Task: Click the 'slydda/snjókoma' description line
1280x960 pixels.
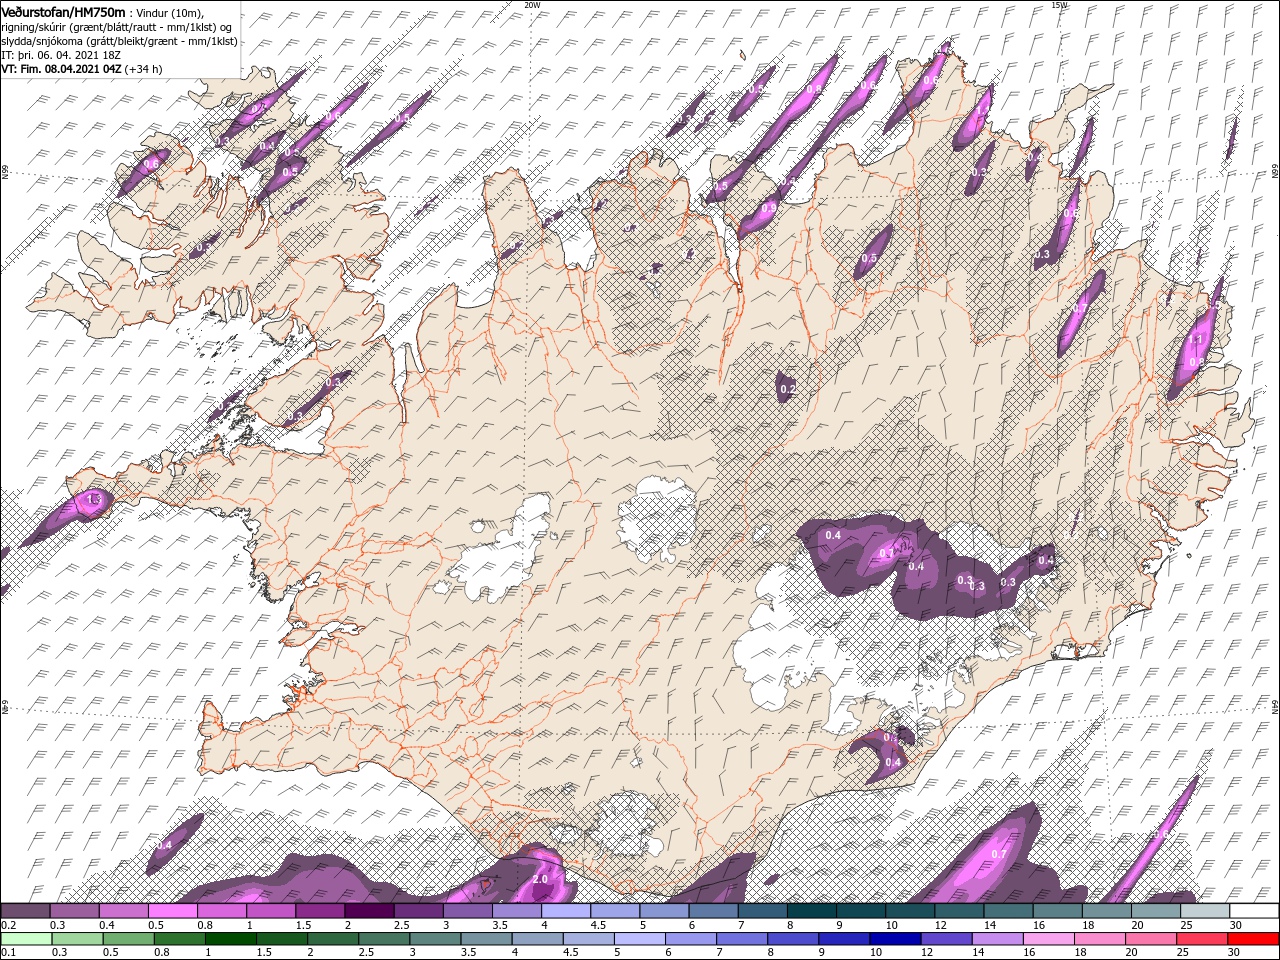Action: tap(119, 41)
